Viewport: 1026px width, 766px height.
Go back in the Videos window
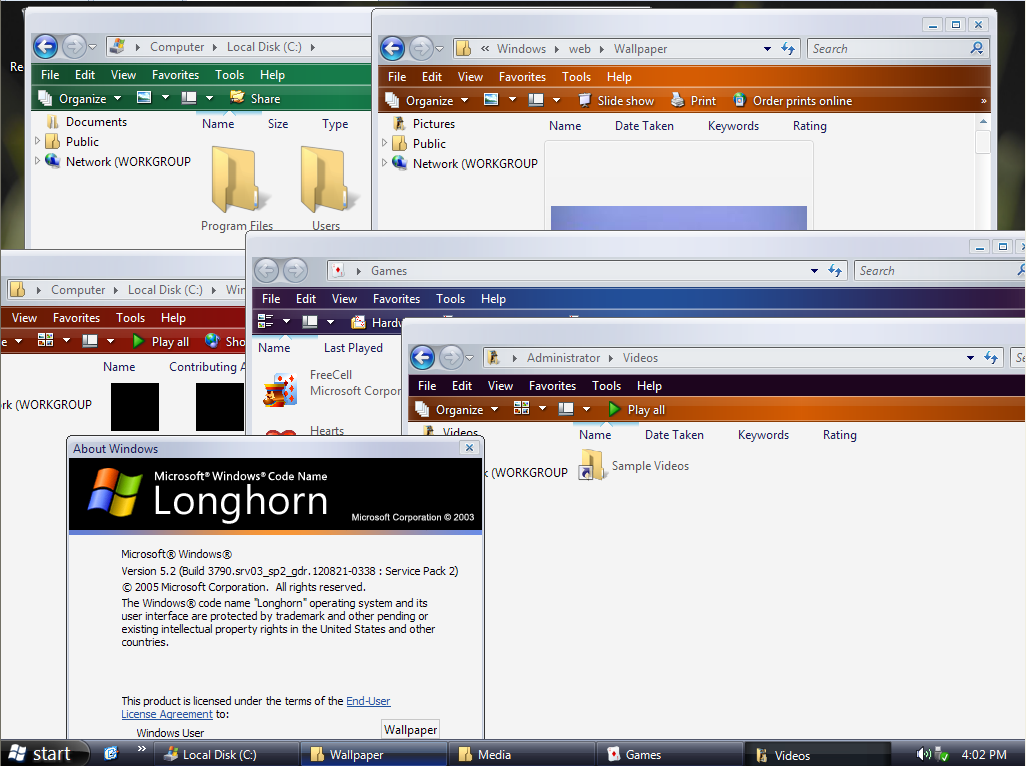coord(422,358)
